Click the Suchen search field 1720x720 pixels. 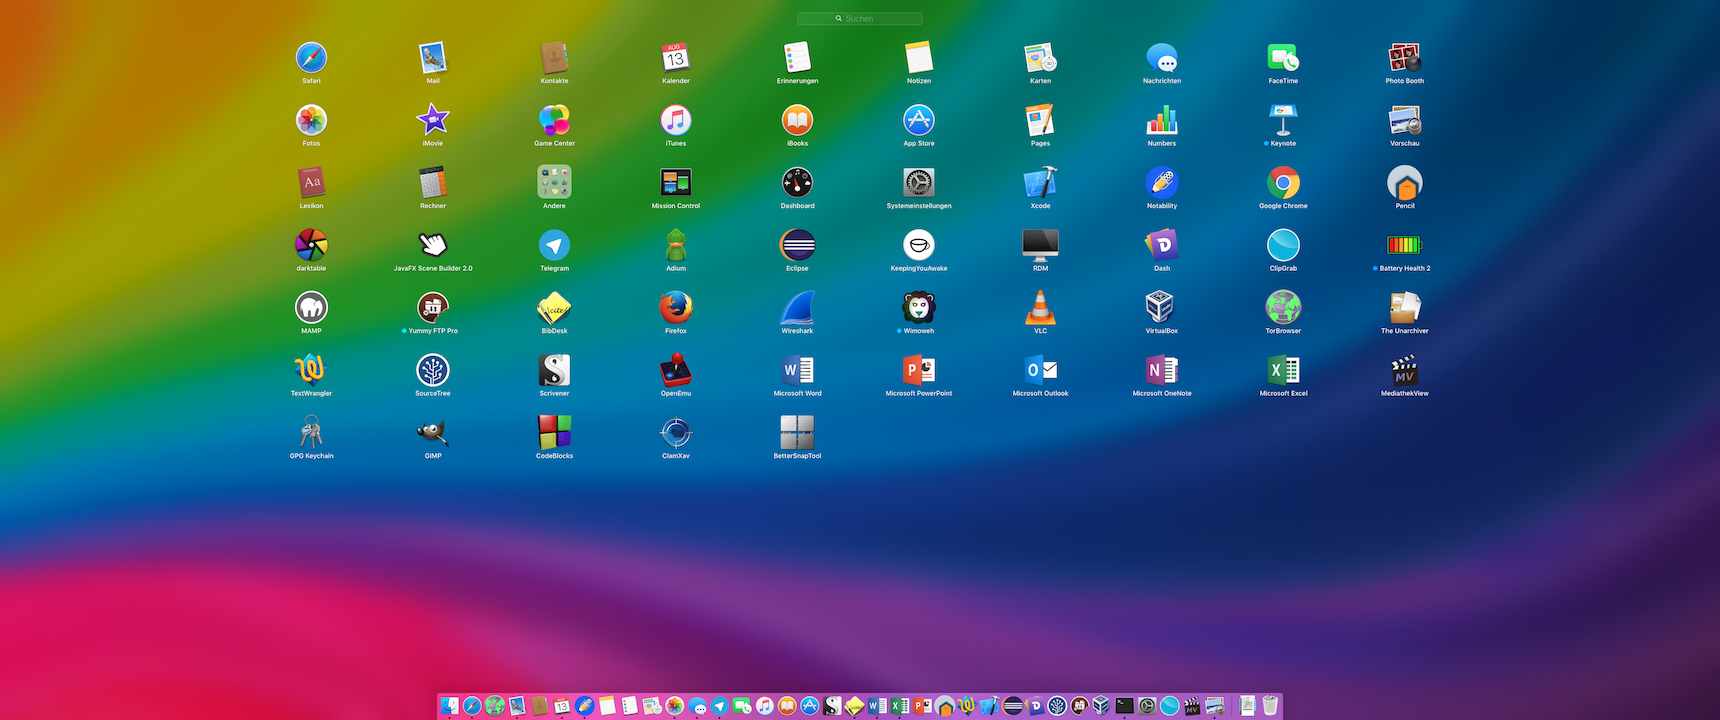860,19
